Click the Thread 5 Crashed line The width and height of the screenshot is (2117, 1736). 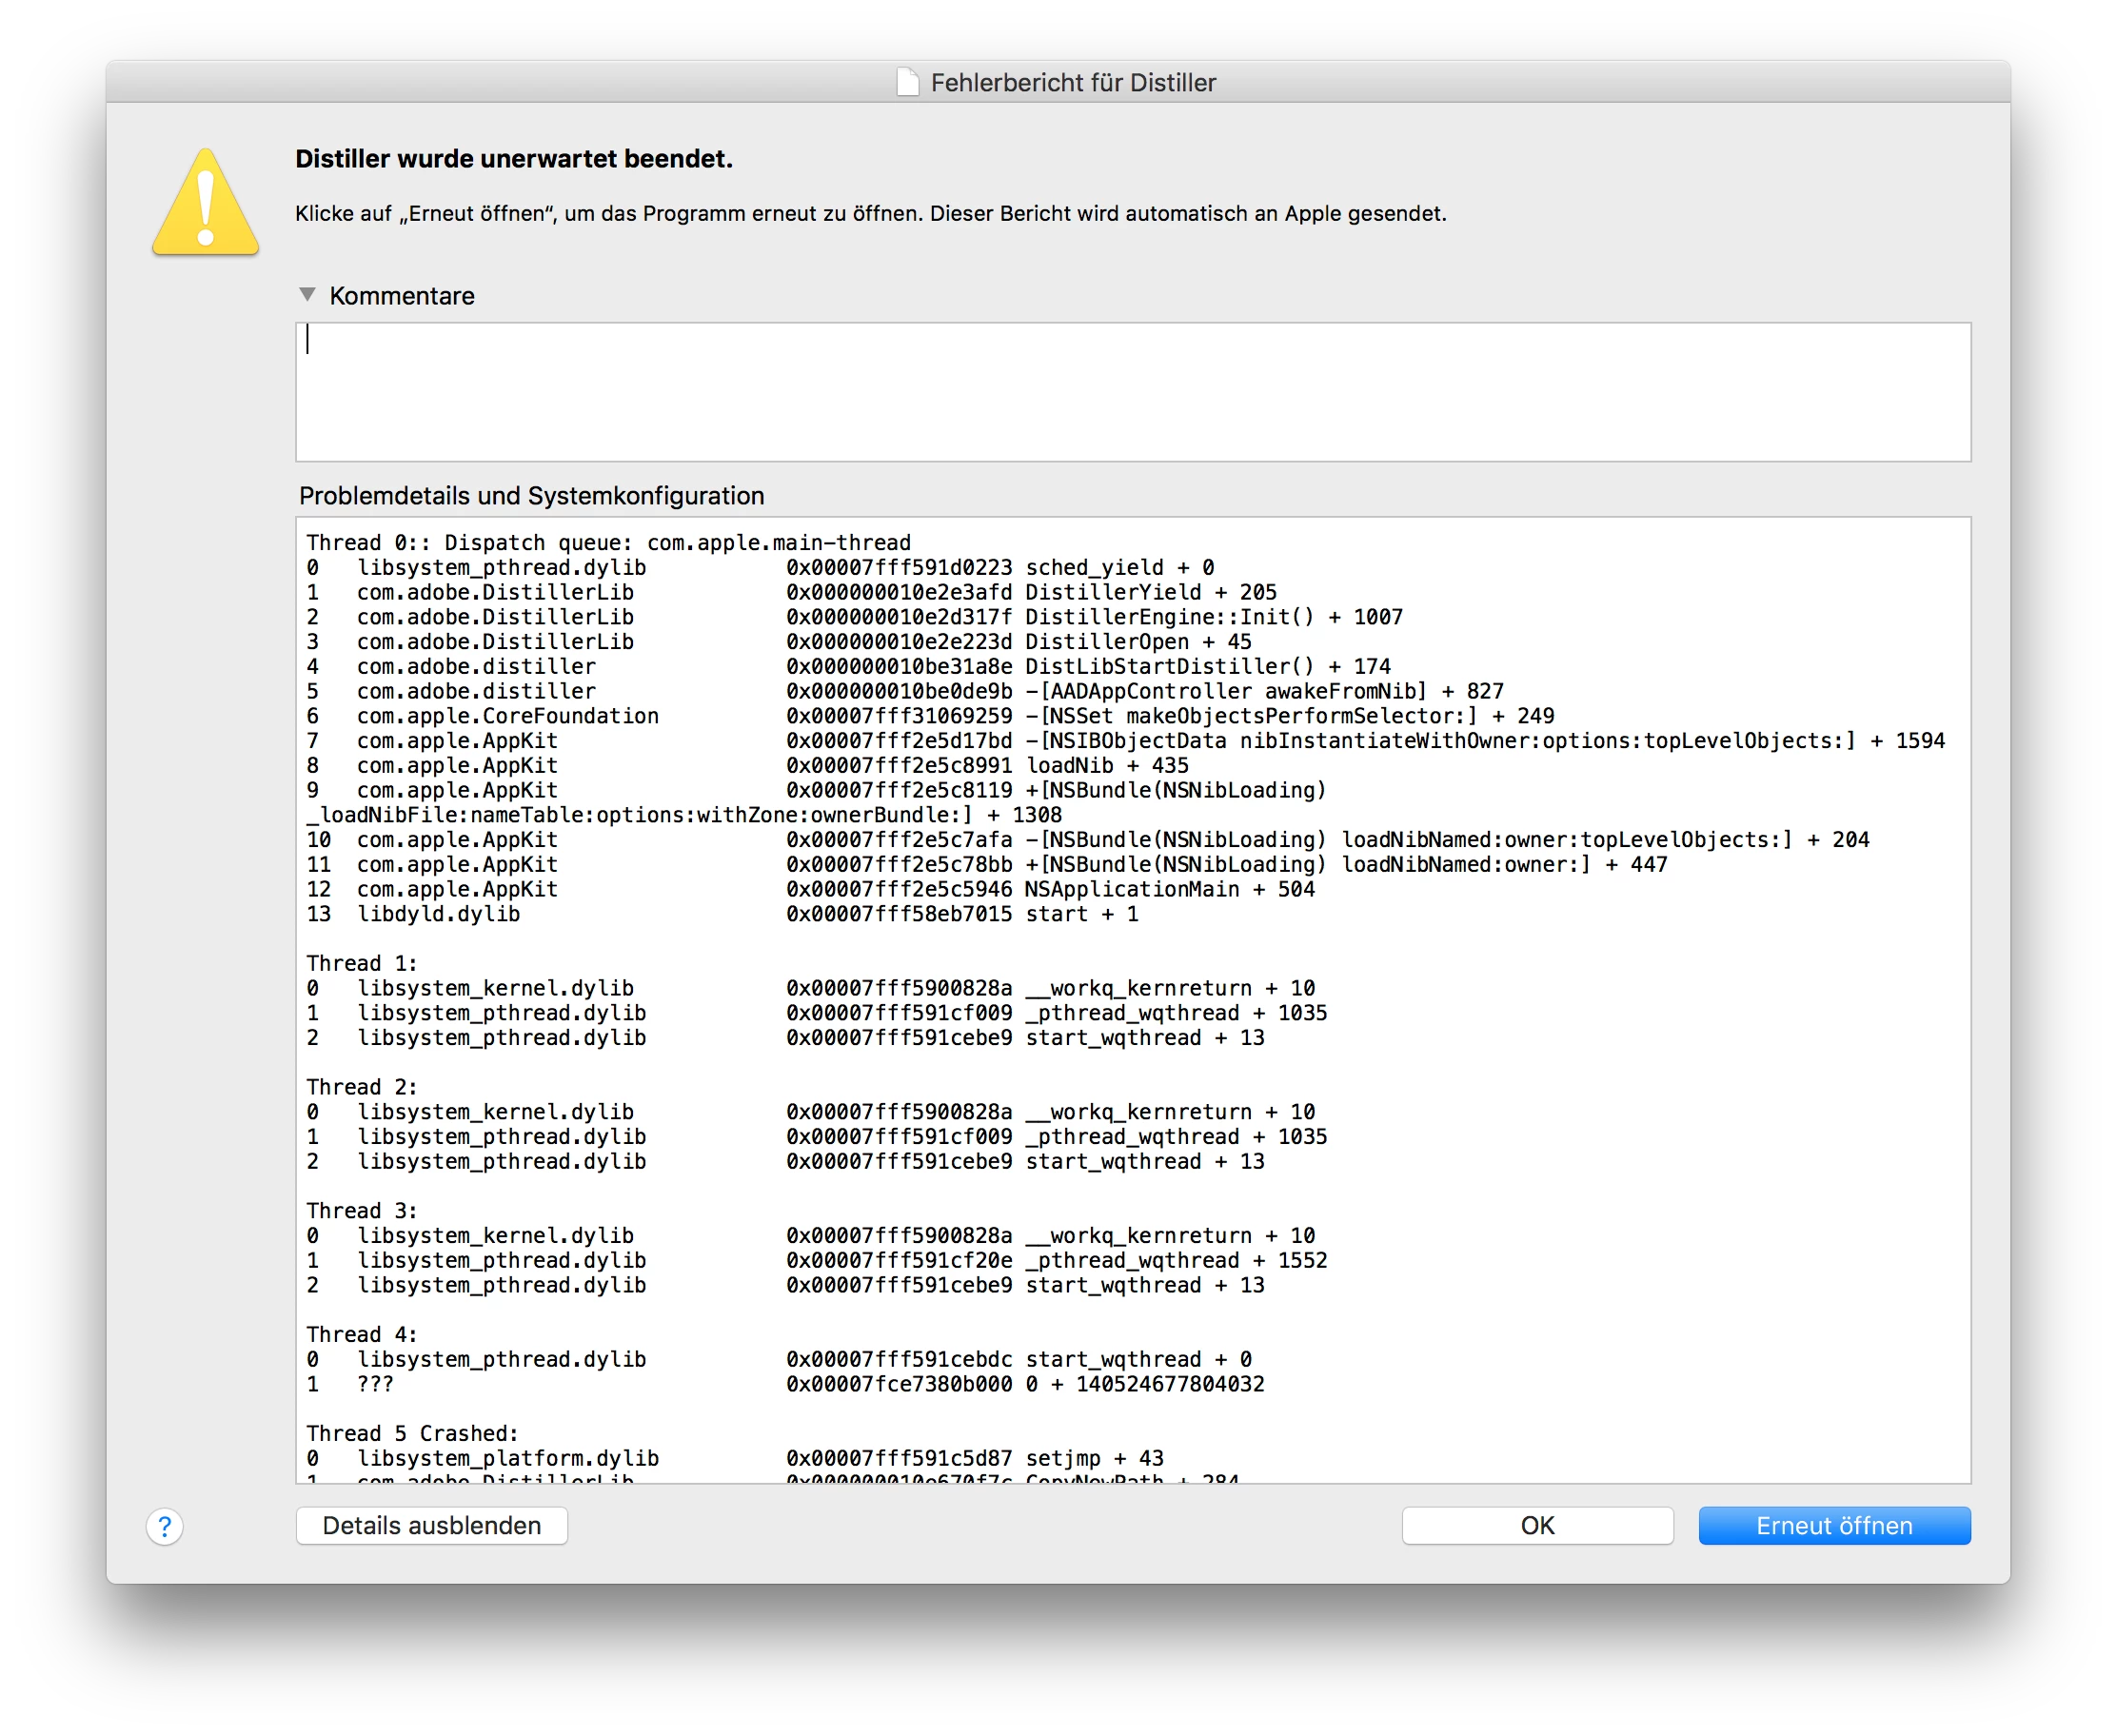click(412, 1433)
